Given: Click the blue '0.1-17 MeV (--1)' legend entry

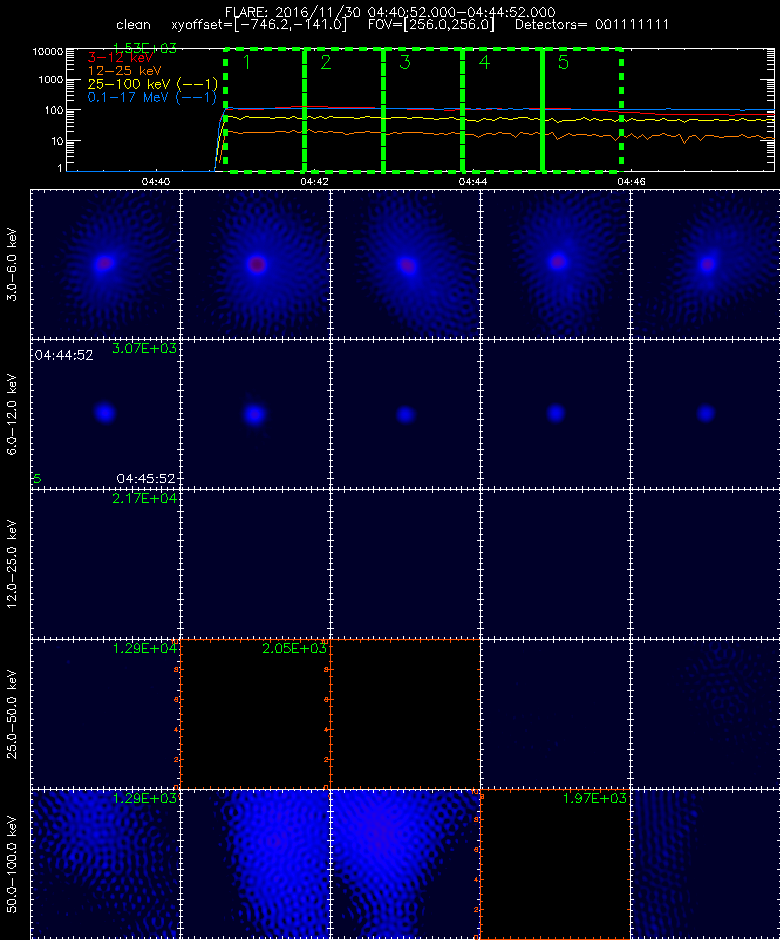Looking at the screenshot, I should [x=152, y=97].
